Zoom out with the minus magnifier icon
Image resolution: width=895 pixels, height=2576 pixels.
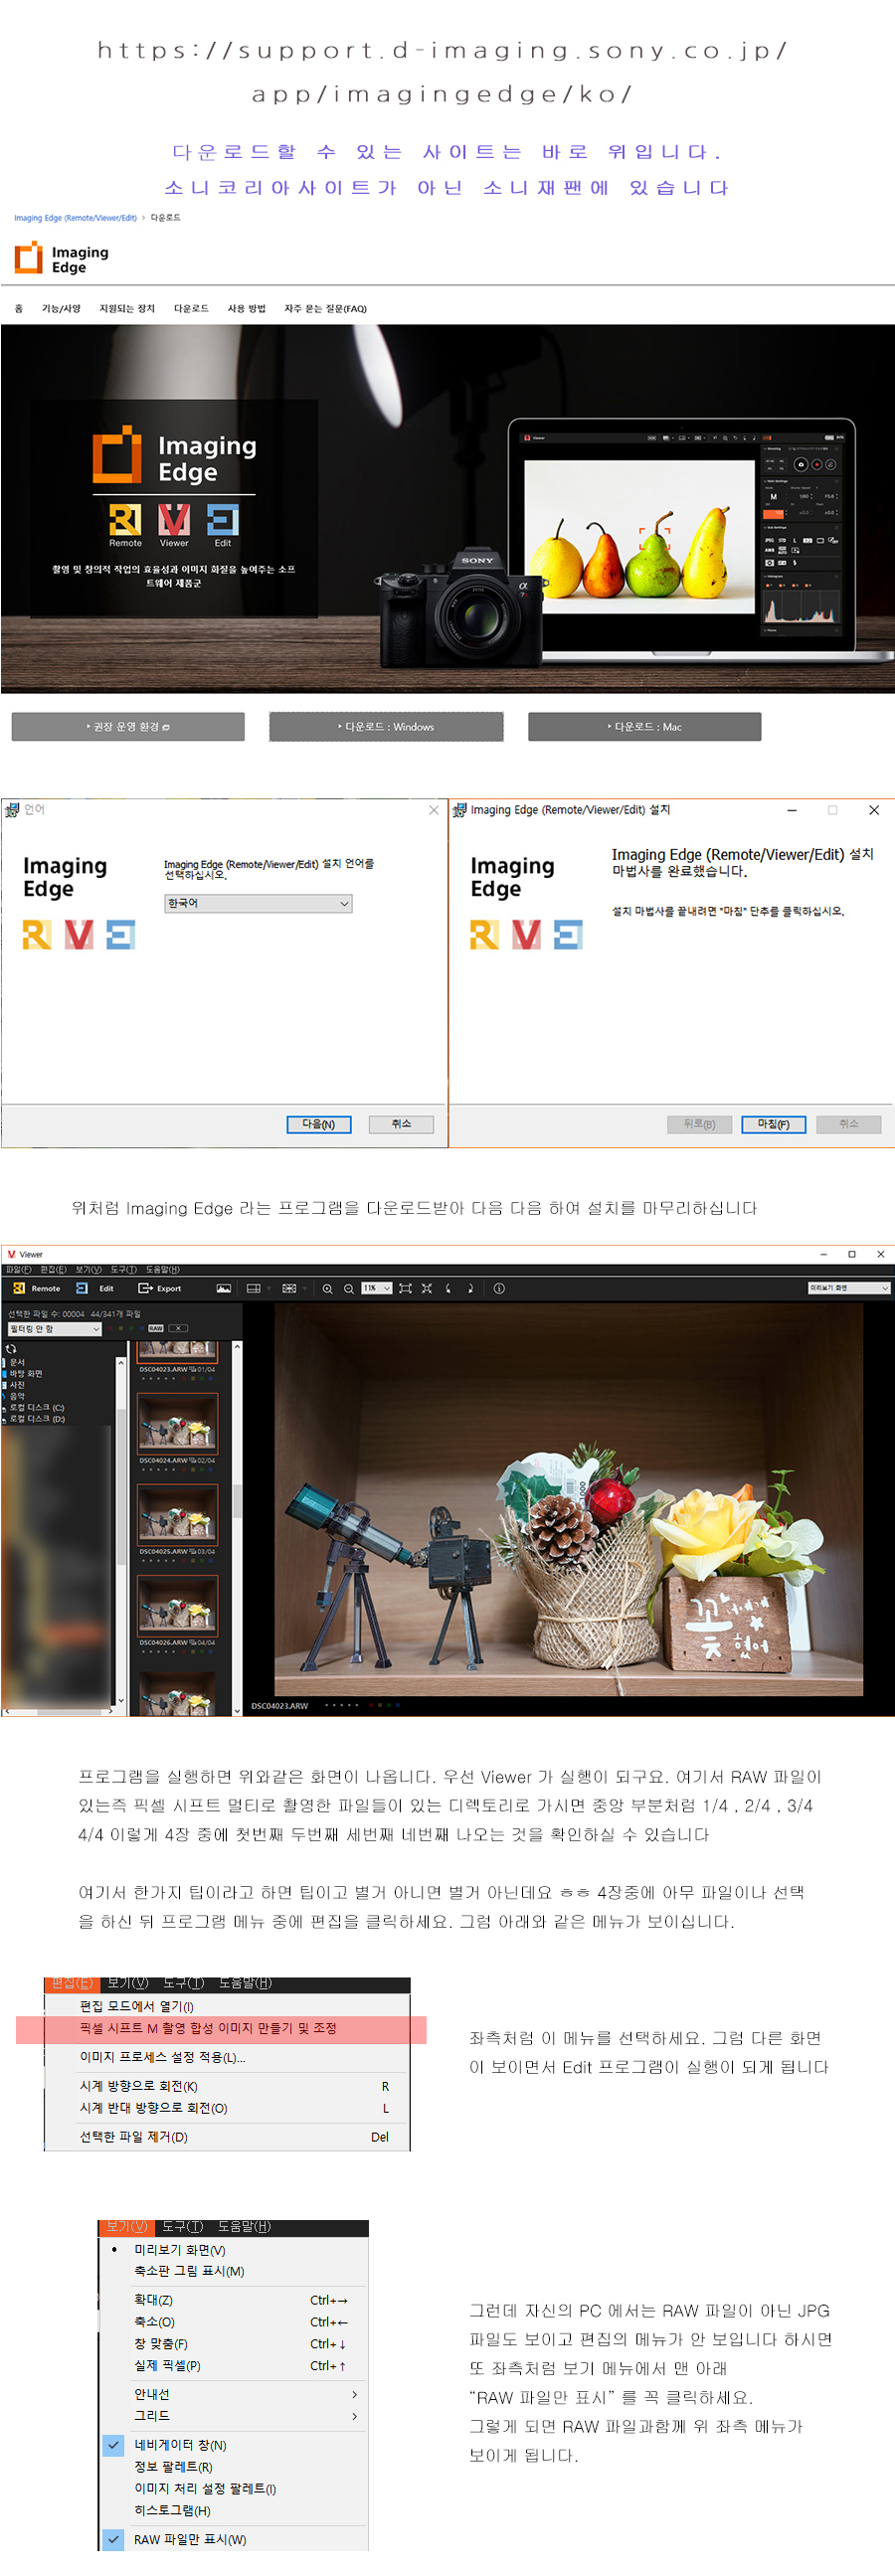tap(349, 1288)
